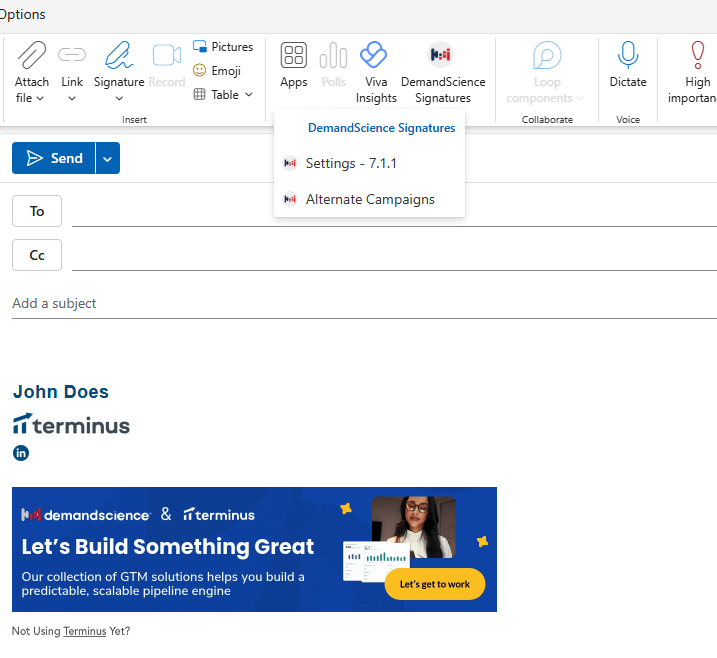Expand the Attach file dropdown arrow
Screen dimensions: 717x658
click(40, 98)
